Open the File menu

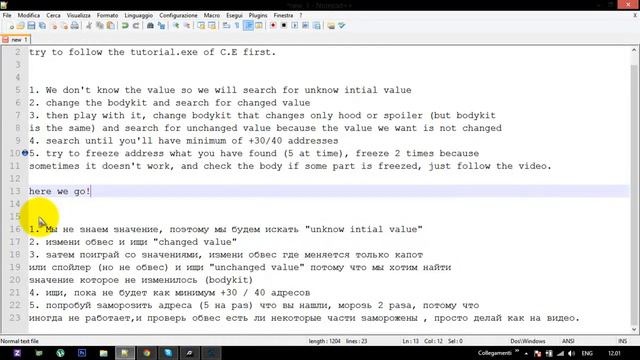click(x=7, y=15)
